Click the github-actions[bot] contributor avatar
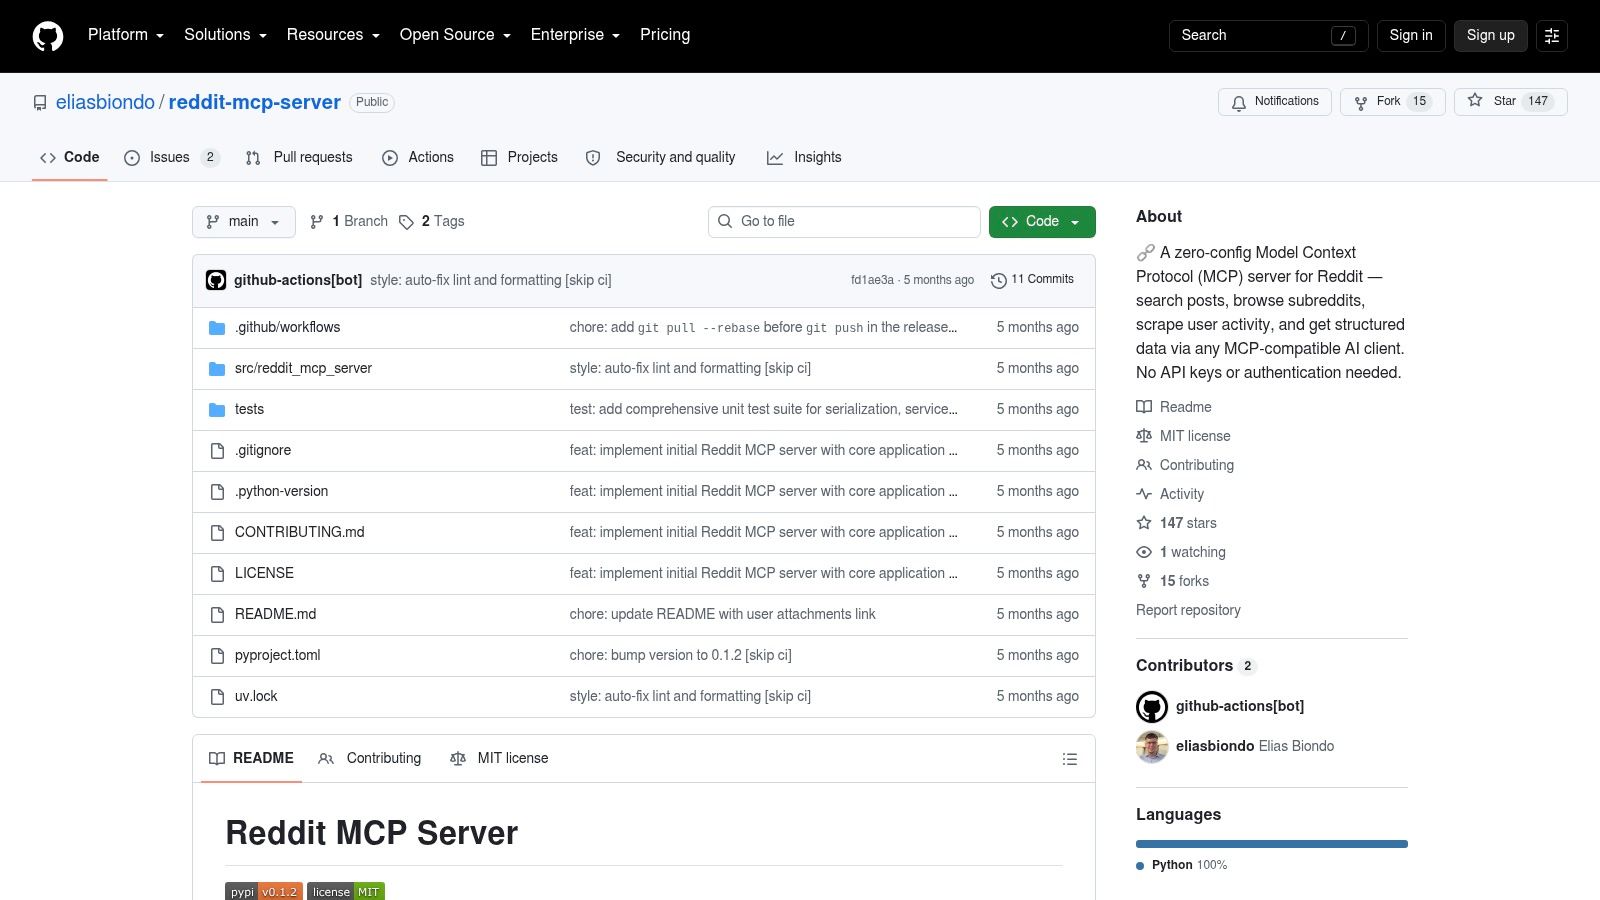 [x=1152, y=707]
